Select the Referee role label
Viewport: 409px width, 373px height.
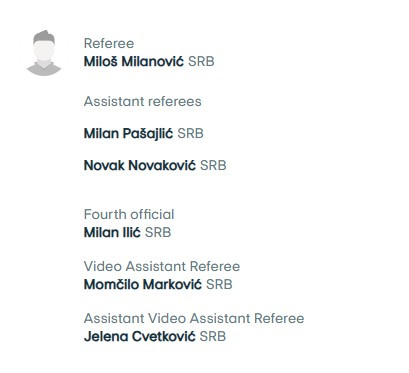click(x=109, y=43)
